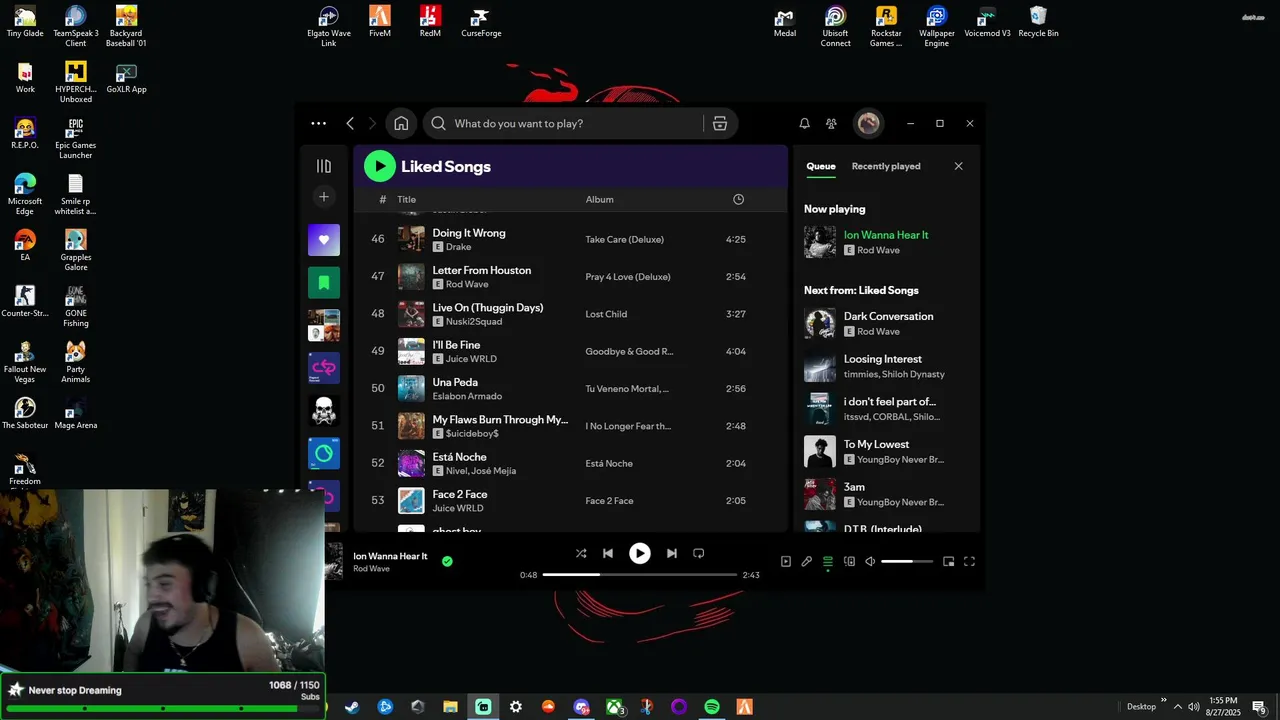The height and width of the screenshot is (720, 1280).
Task: Sort by the duration clock icon header
Action: pyautogui.click(x=738, y=199)
